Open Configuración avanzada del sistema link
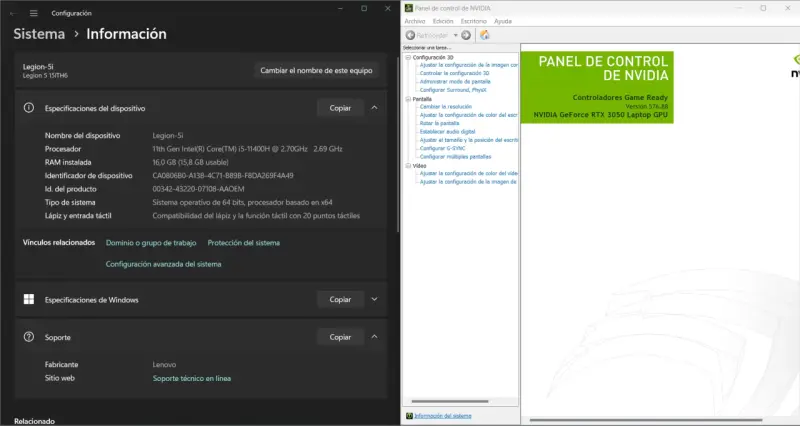 pyautogui.click(x=163, y=264)
